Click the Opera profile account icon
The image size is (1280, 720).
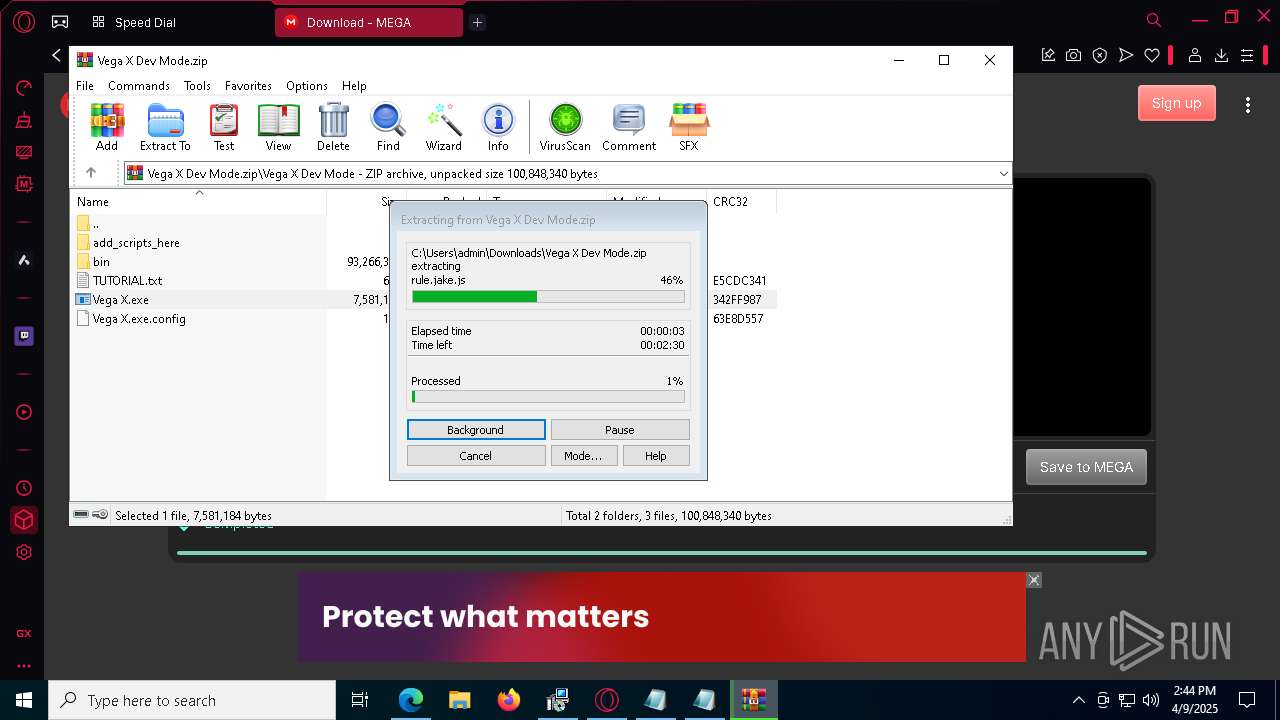click(1194, 56)
